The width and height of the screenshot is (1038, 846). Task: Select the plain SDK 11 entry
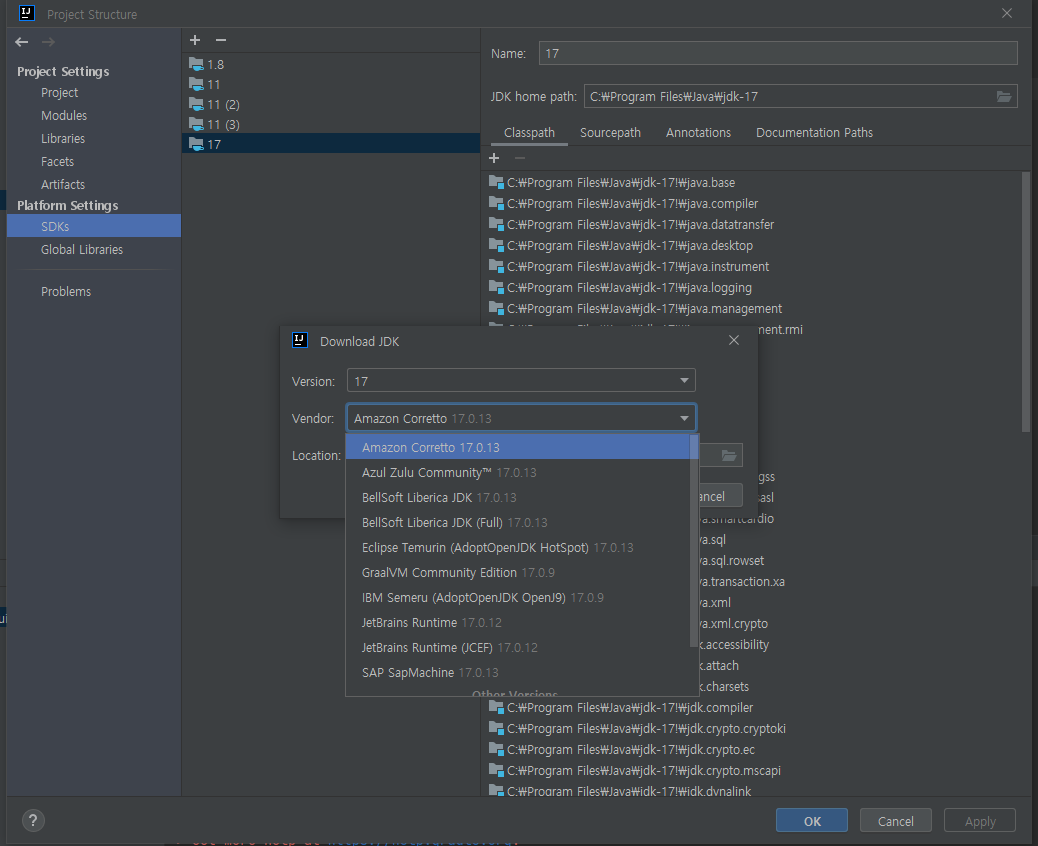point(330,84)
